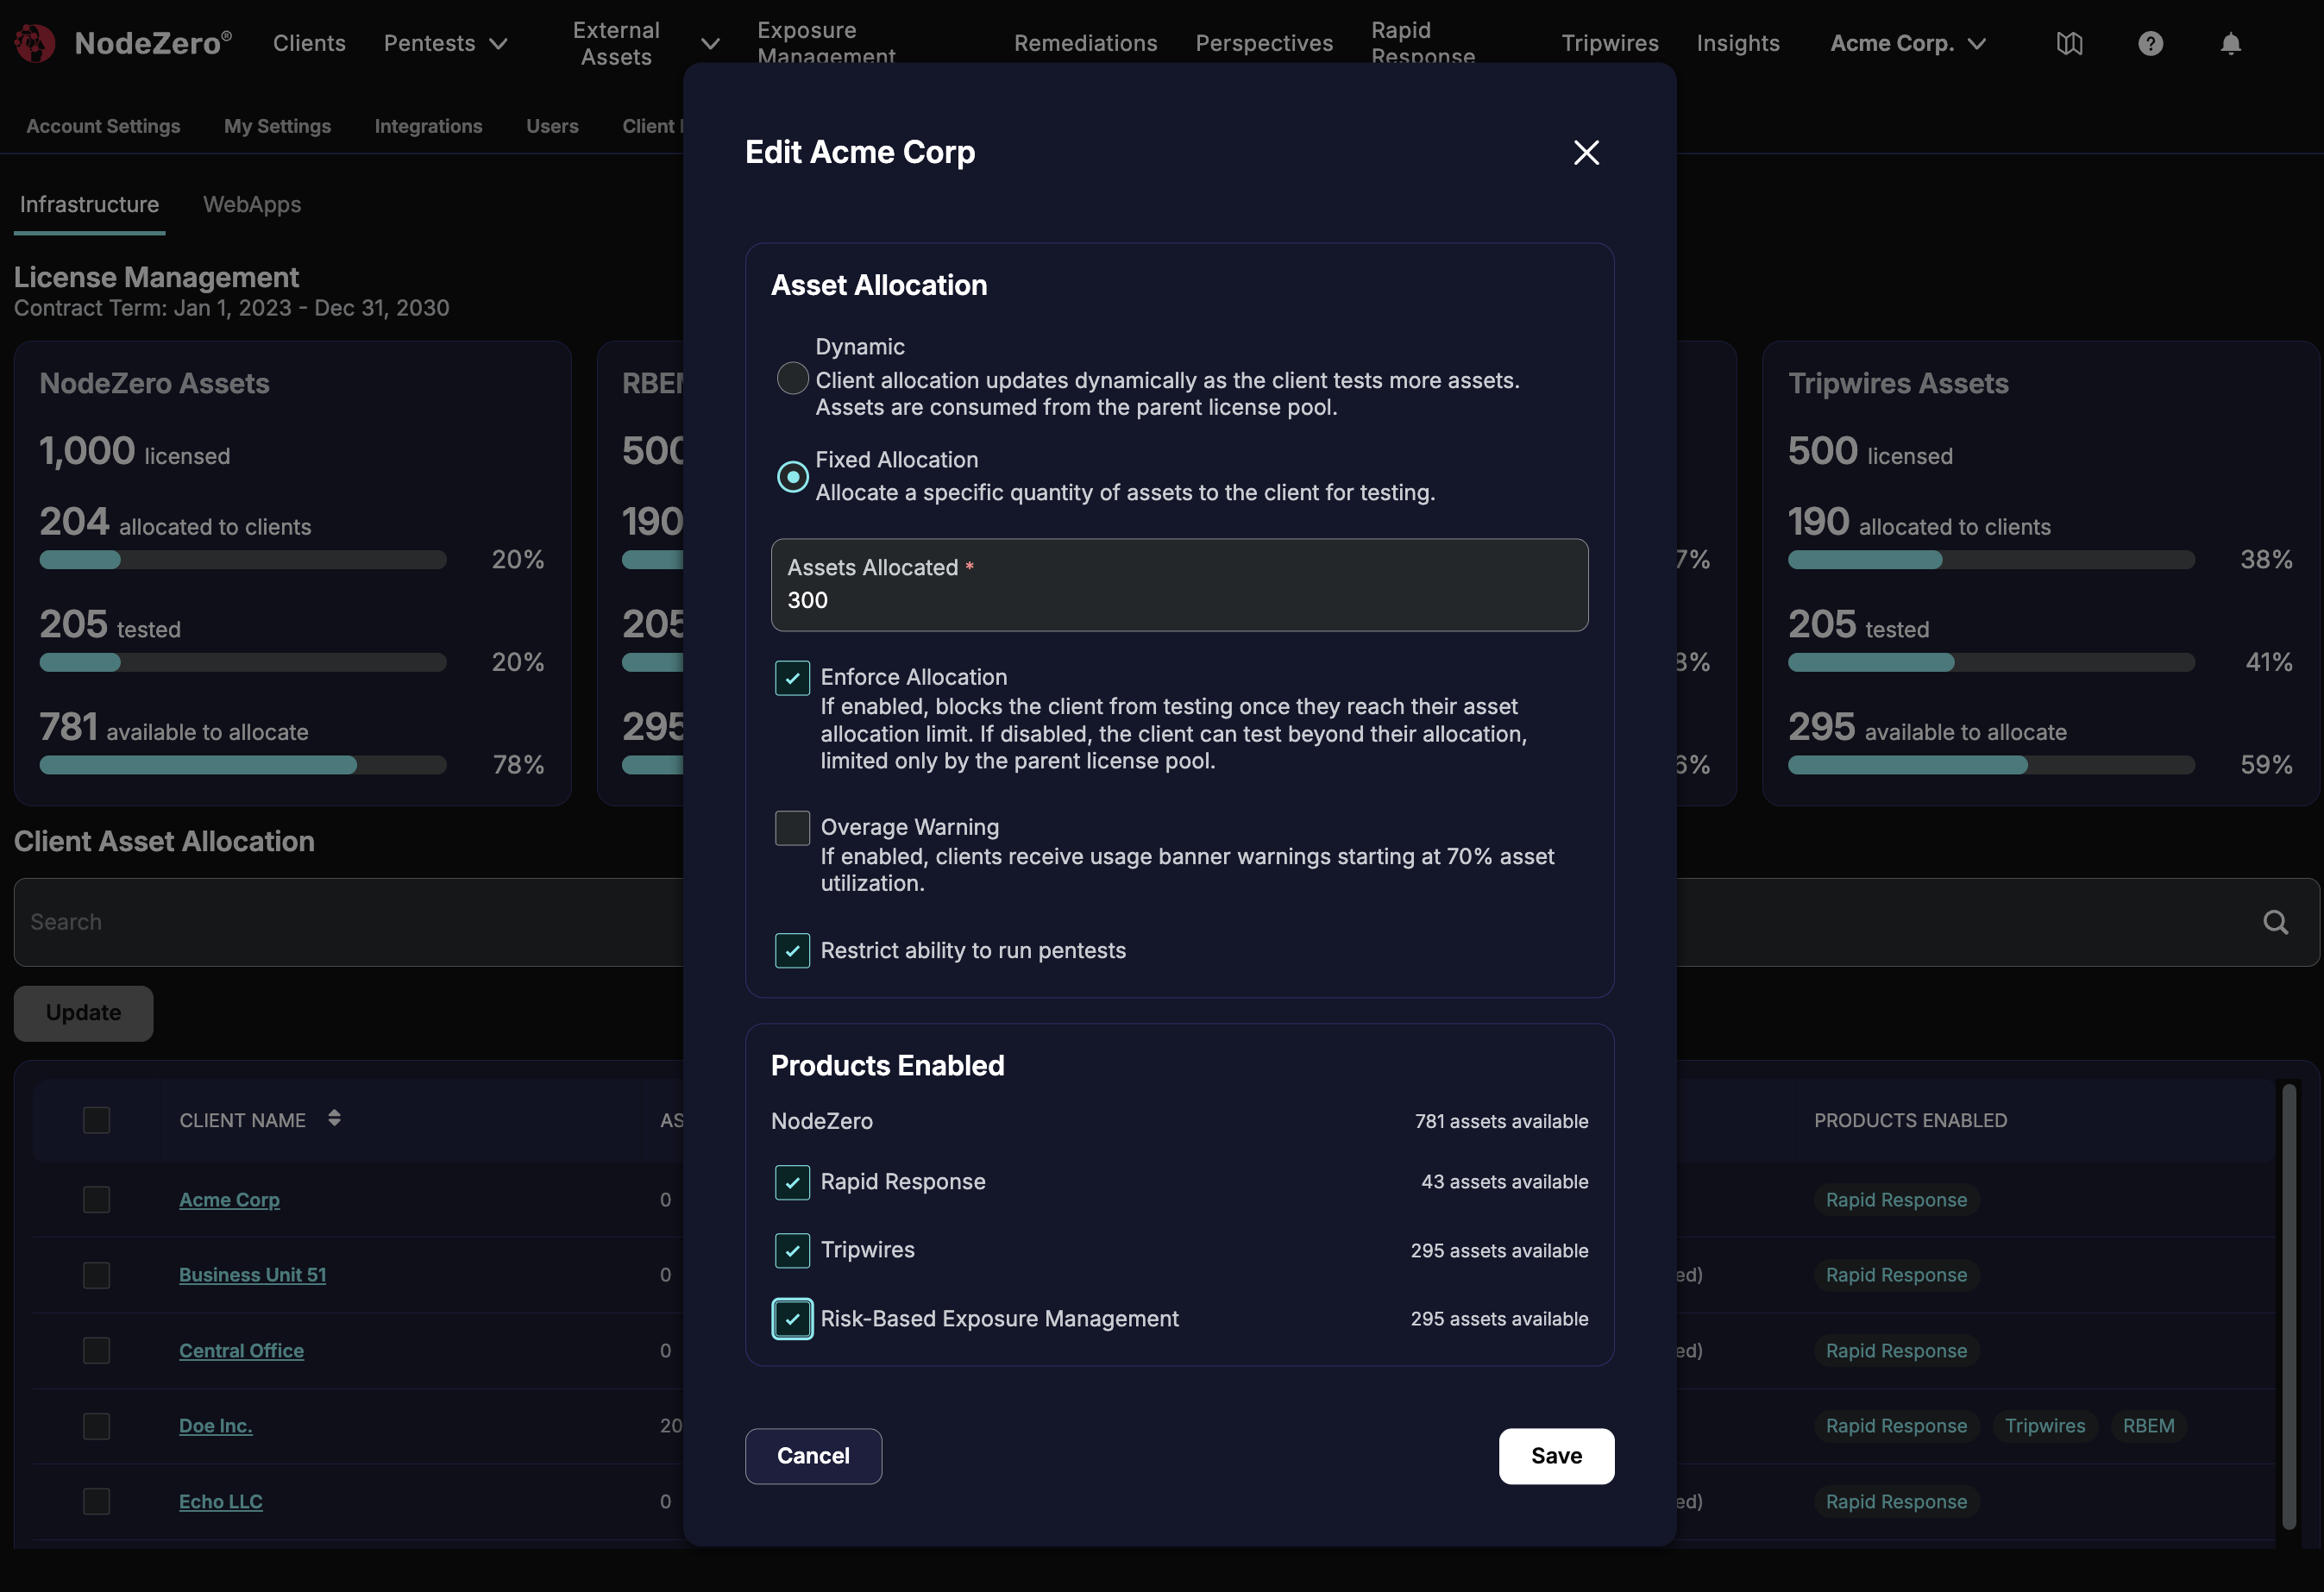Click the Tripwires tag in Doe Inc. row
2324x1592 pixels.
[2045, 1426]
